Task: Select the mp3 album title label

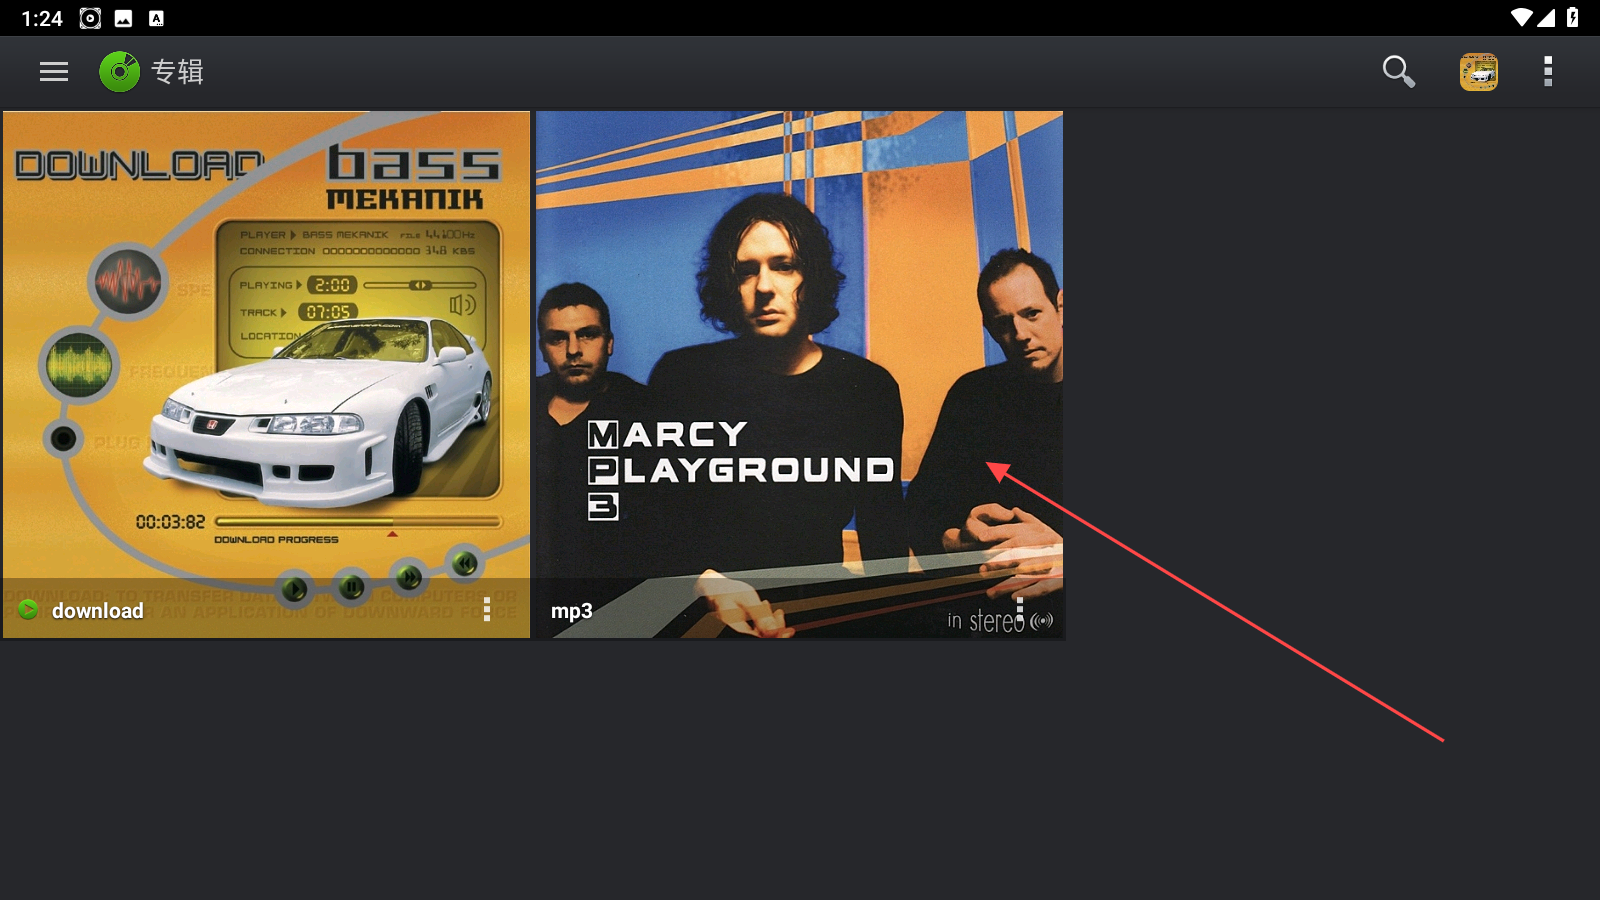Action: coord(572,611)
